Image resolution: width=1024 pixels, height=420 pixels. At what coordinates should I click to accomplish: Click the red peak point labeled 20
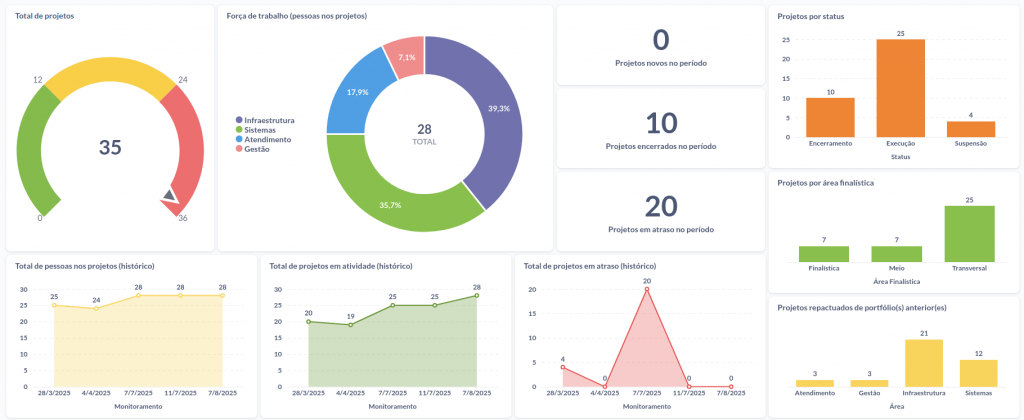(647, 289)
